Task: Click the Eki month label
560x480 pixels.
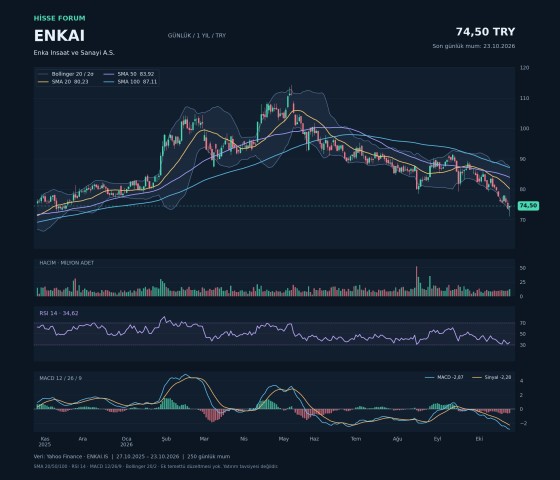Action: (479, 439)
